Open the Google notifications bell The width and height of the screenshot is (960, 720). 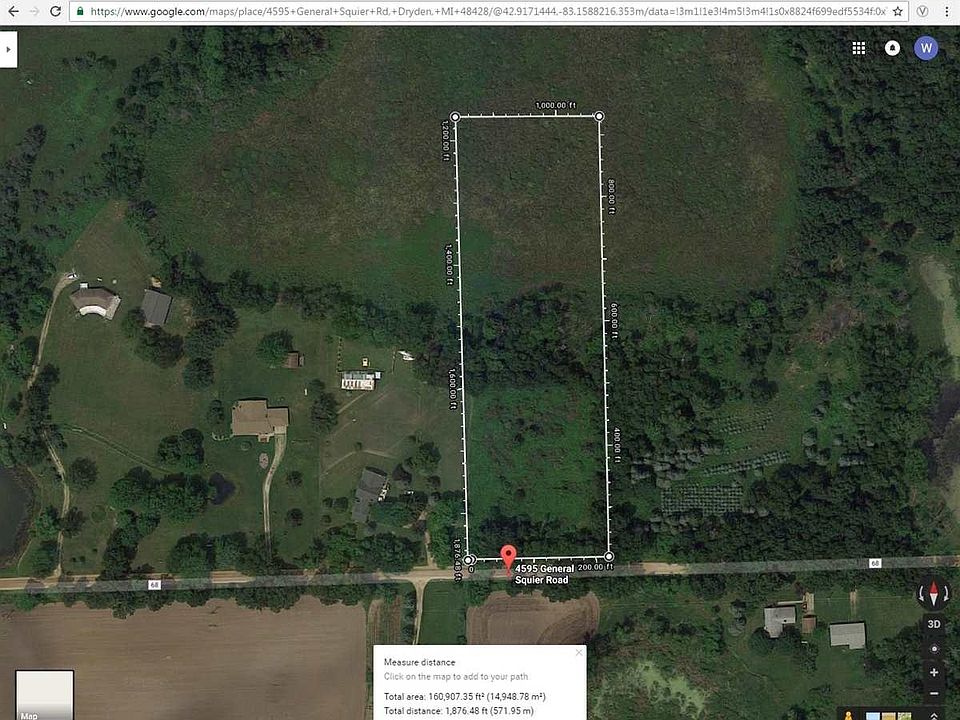[x=892, y=48]
